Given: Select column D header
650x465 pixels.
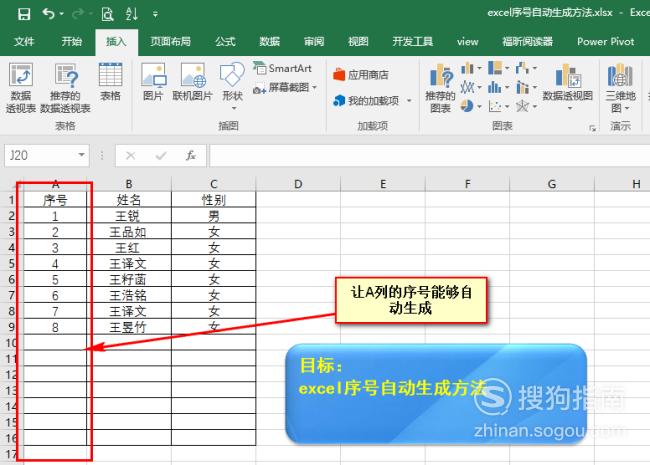Looking at the screenshot, I should tap(298, 184).
